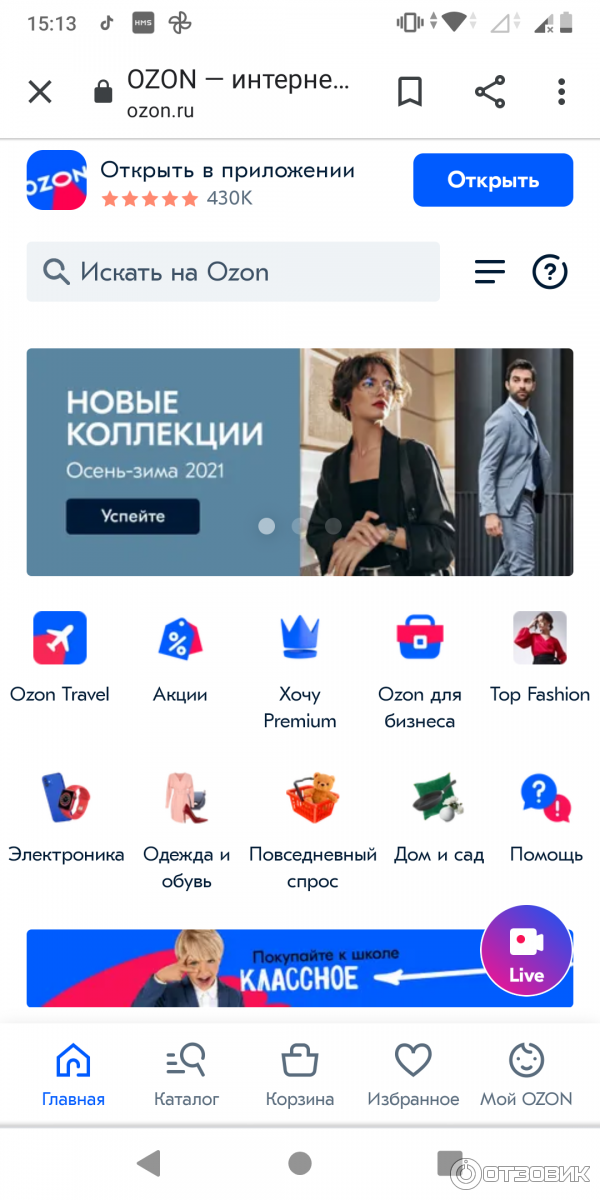Select the Хочу Premium crown icon
Screen dimensions: 600x1200
click(x=300, y=638)
